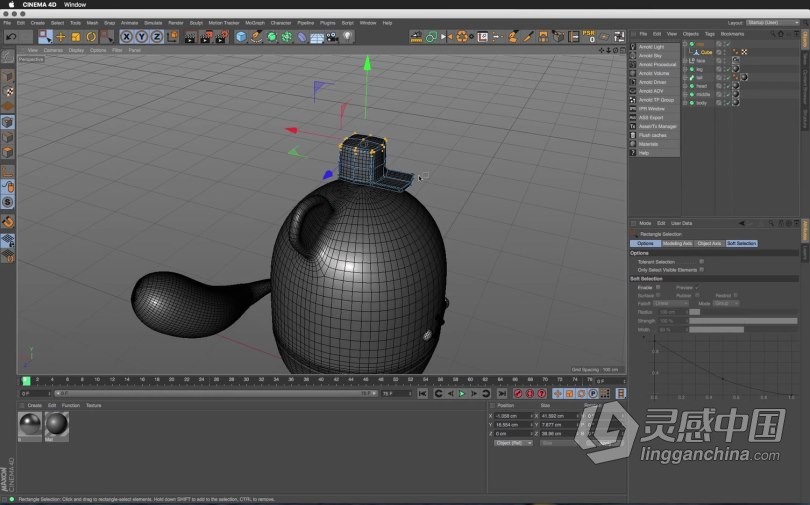Toggle visibility dots for the head object
The height and width of the screenshot is (505, 810).
[x=724, y=86]
